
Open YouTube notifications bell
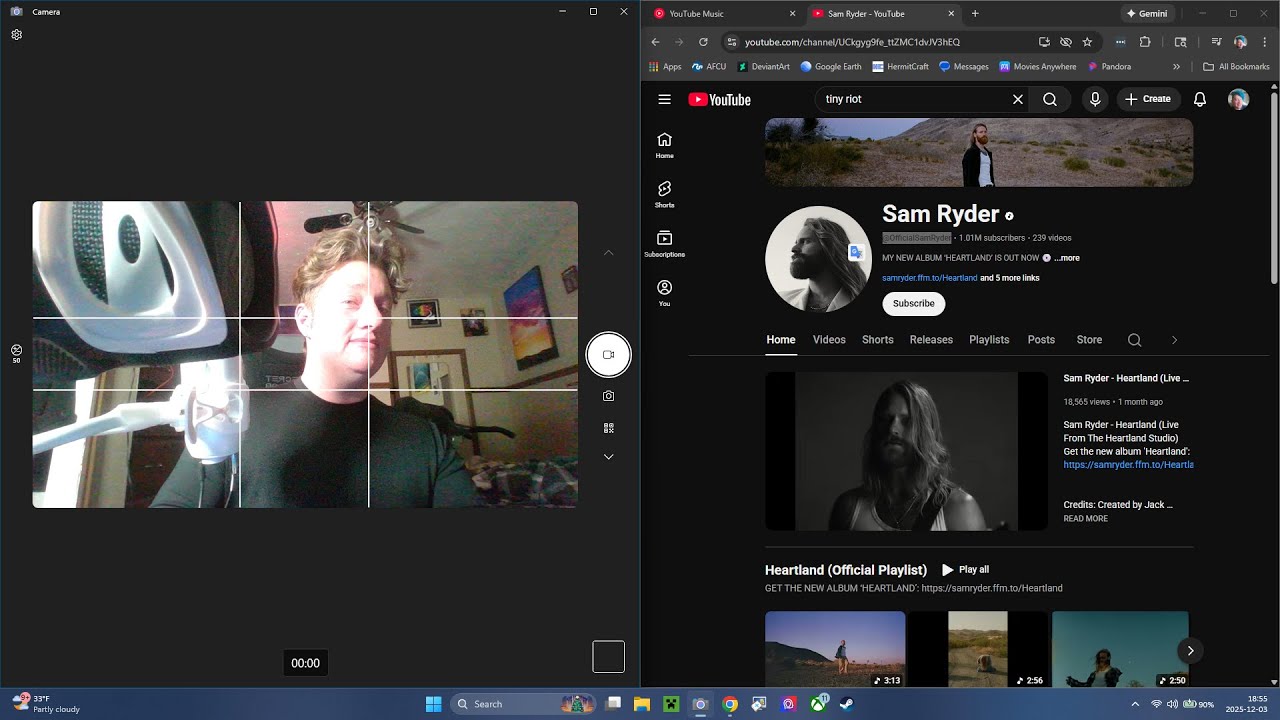click(1200, 99)
